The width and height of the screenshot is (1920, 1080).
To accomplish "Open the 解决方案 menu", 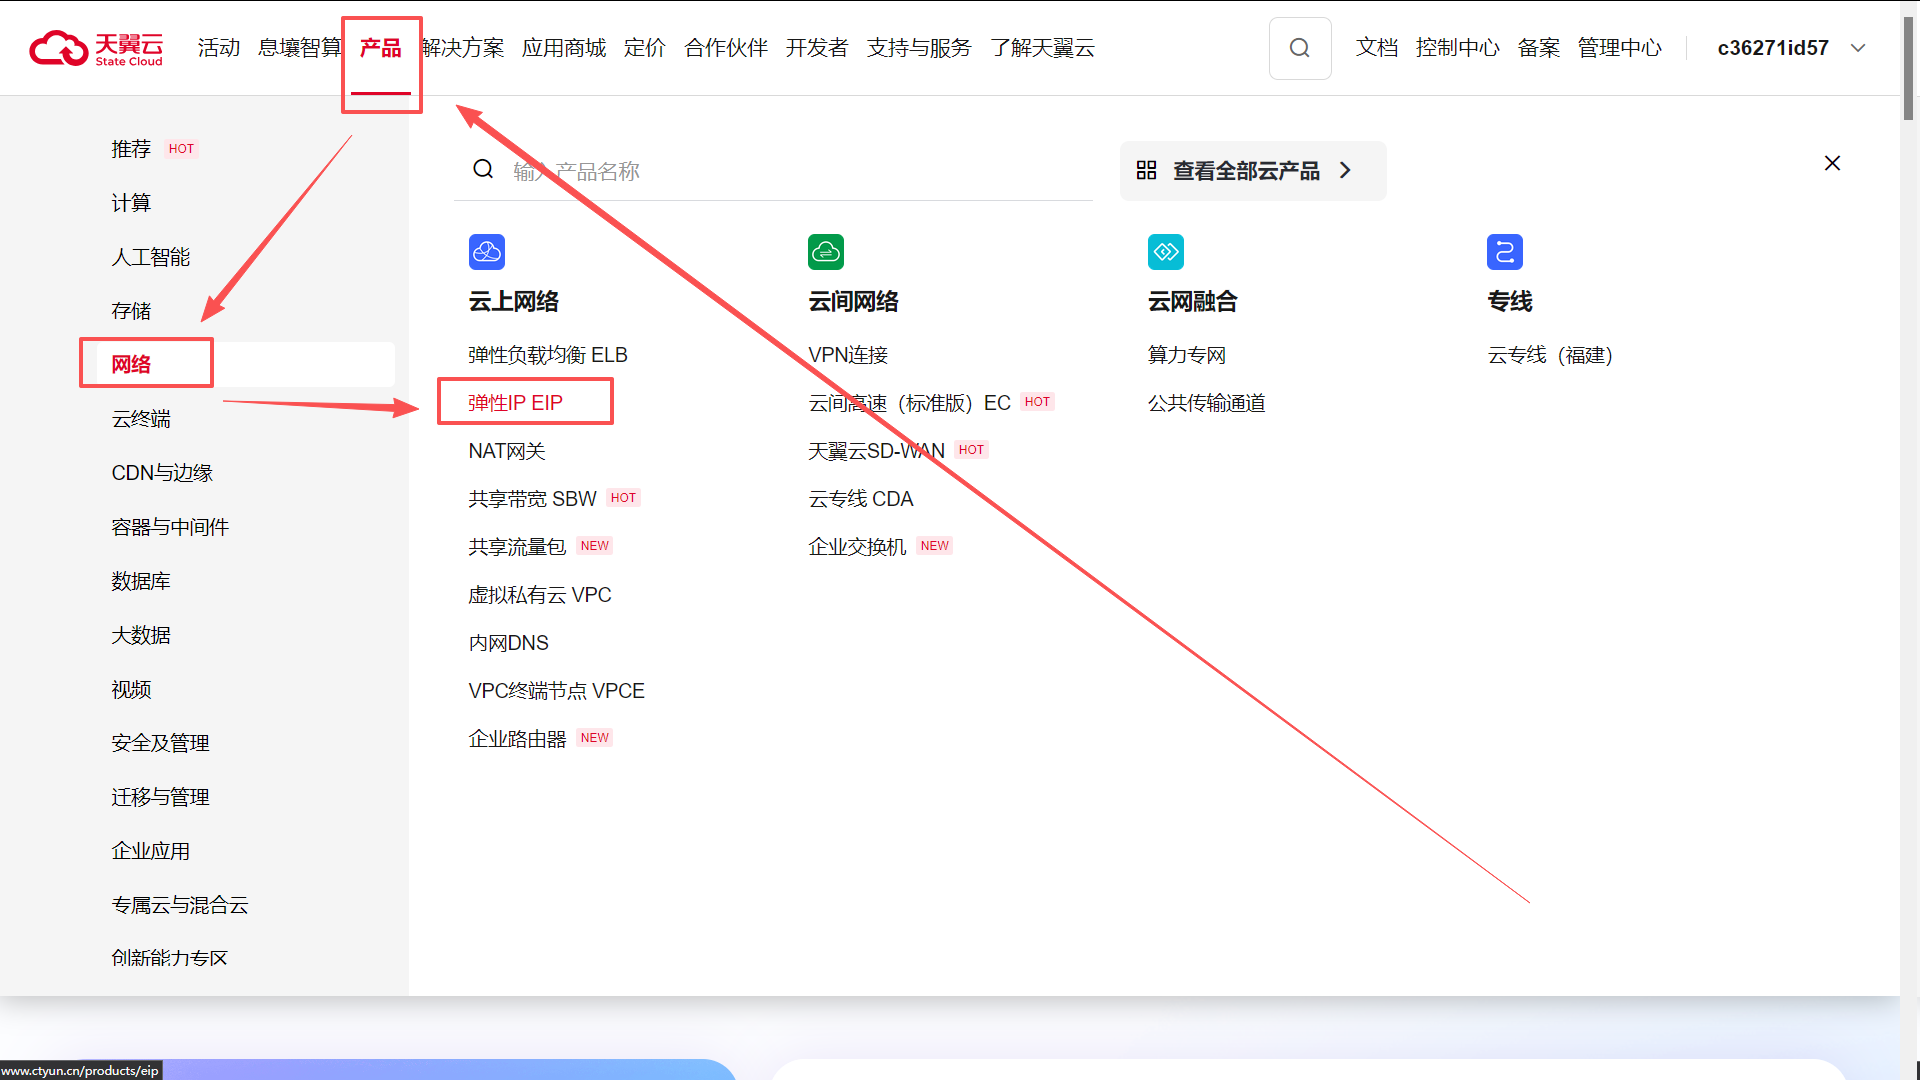I will tap(463, 48).
